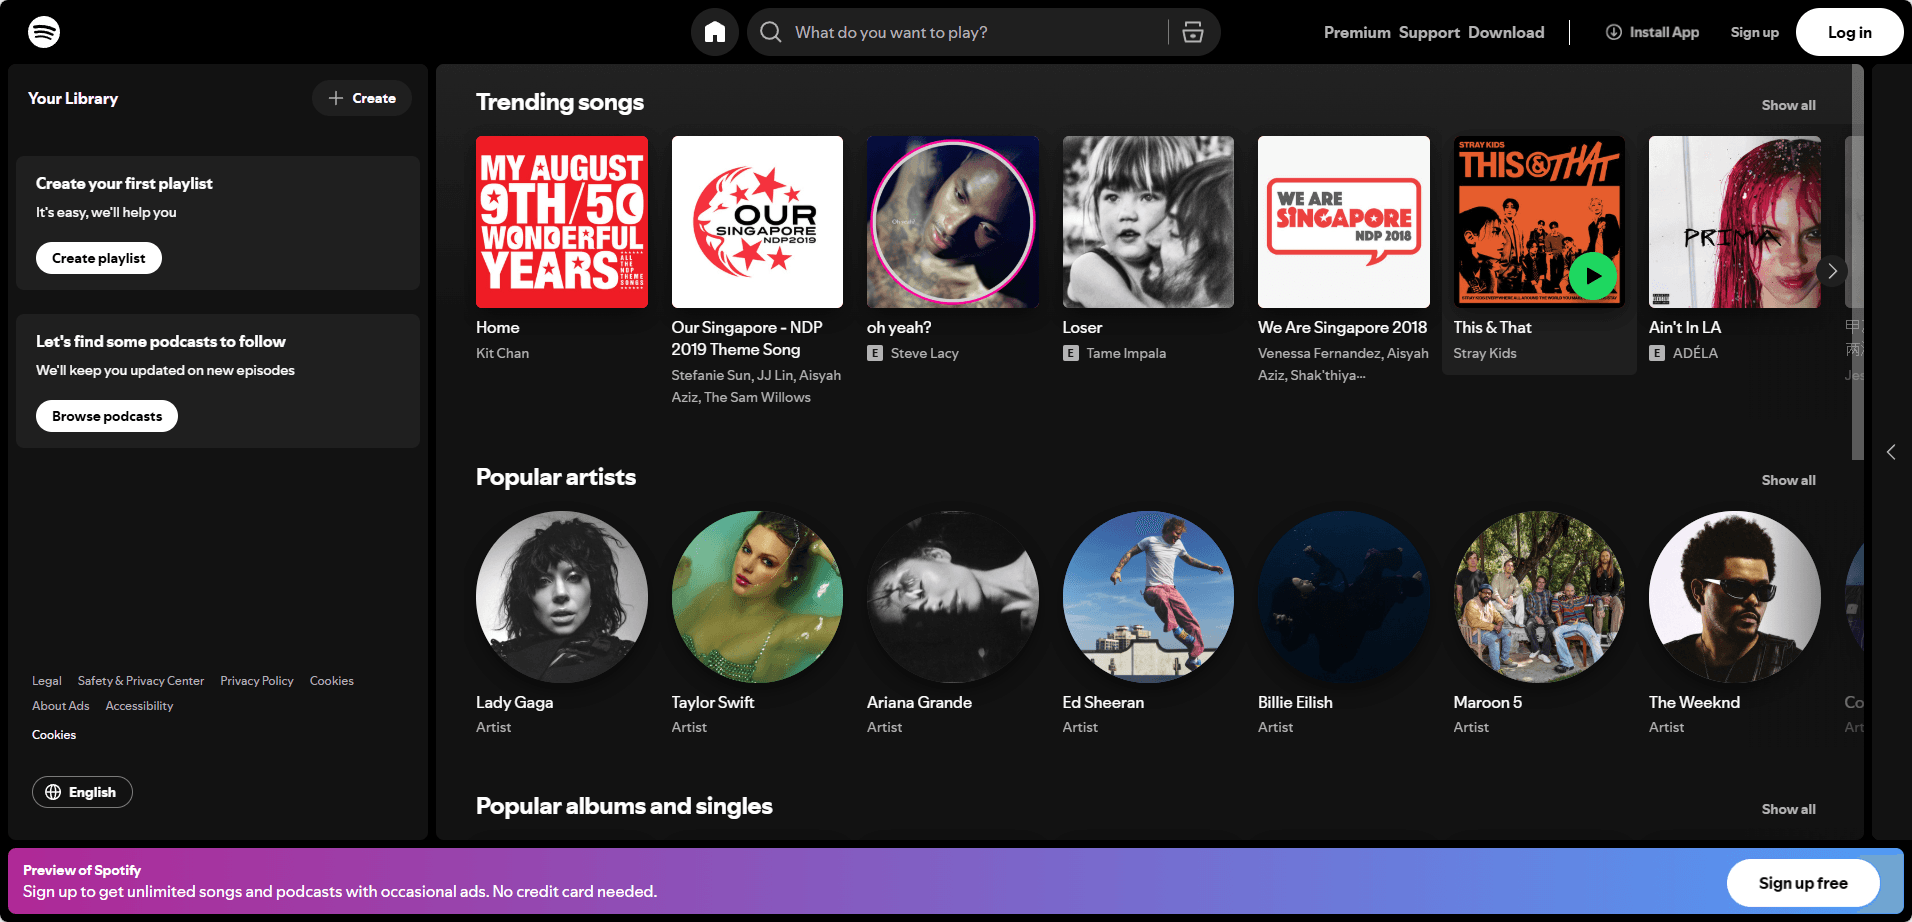Open the Legal footer link
Viewport: 1912px width, 922px height.
(47, 681)
